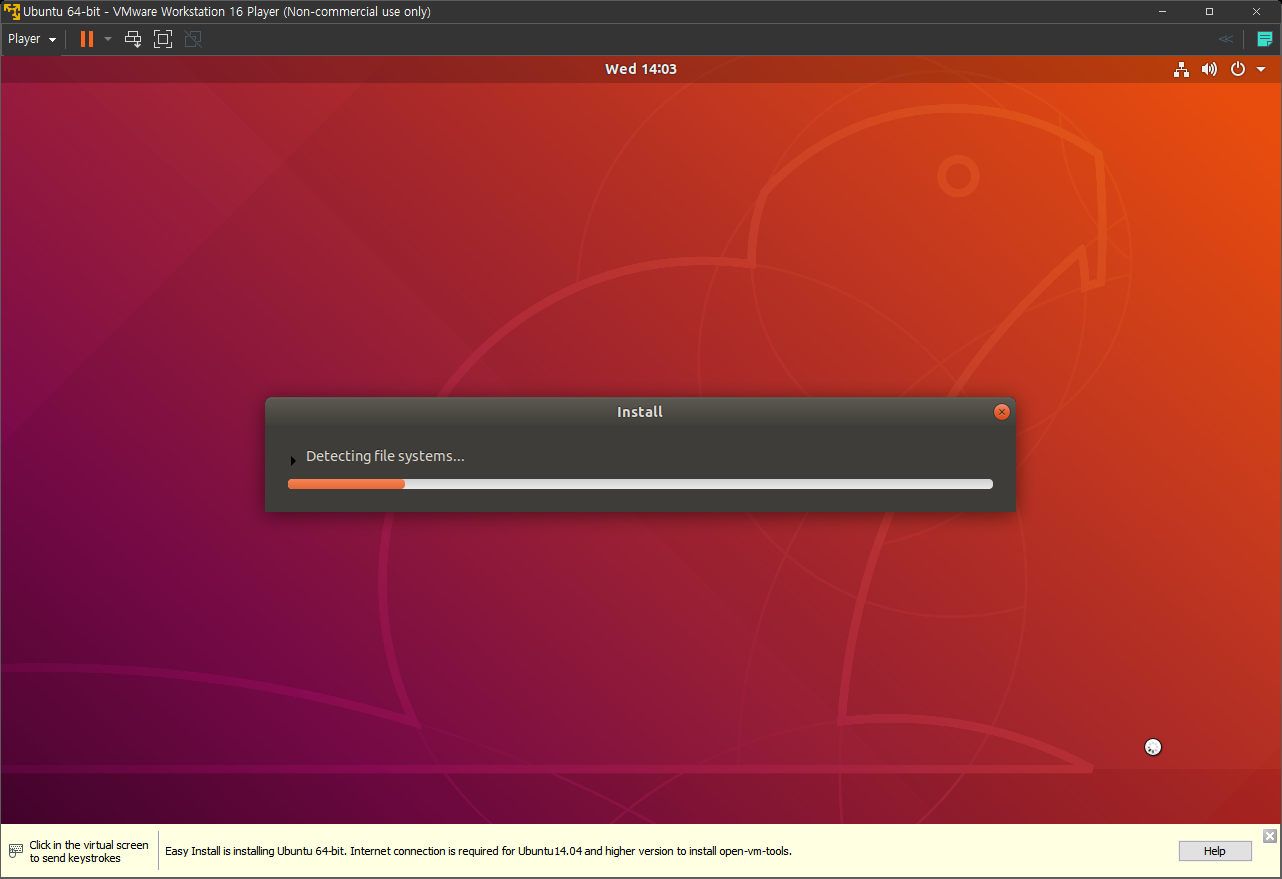Pause the virtual machine
Screen dimensions: 1282x879
[x=87, y=39]
